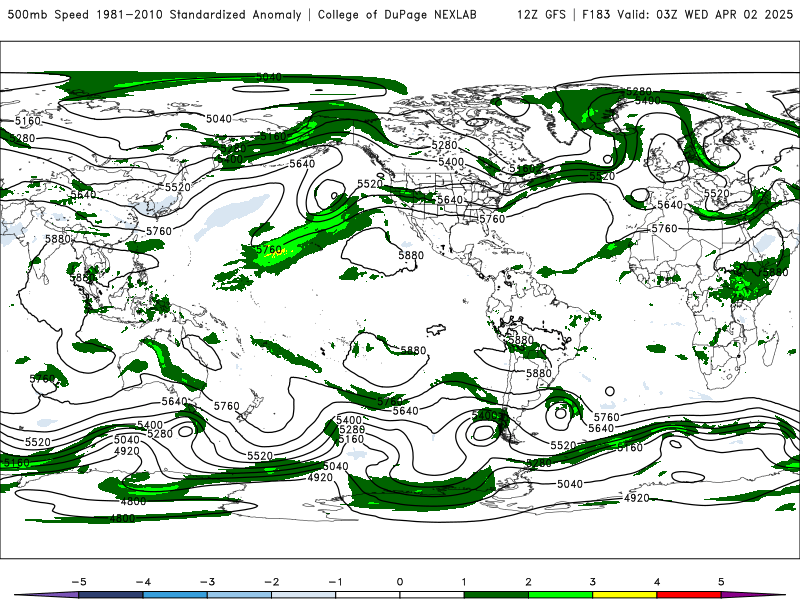Click the '5760' label inside the yellow Pacific anomaly
The width and height of the screenshot is (800, 600).
point(269,249)
